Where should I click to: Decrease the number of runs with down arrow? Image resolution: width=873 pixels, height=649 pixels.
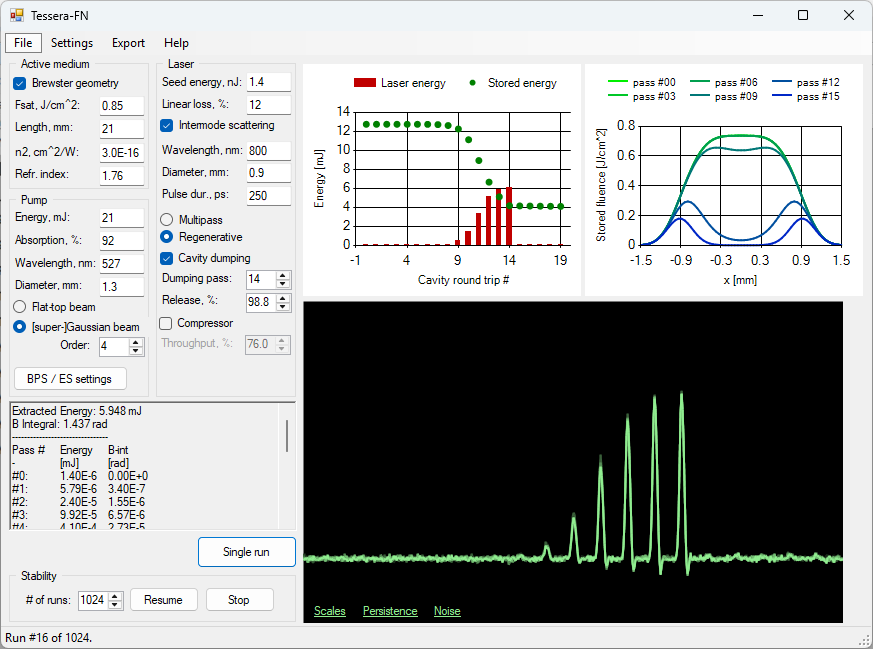[115, 604]
